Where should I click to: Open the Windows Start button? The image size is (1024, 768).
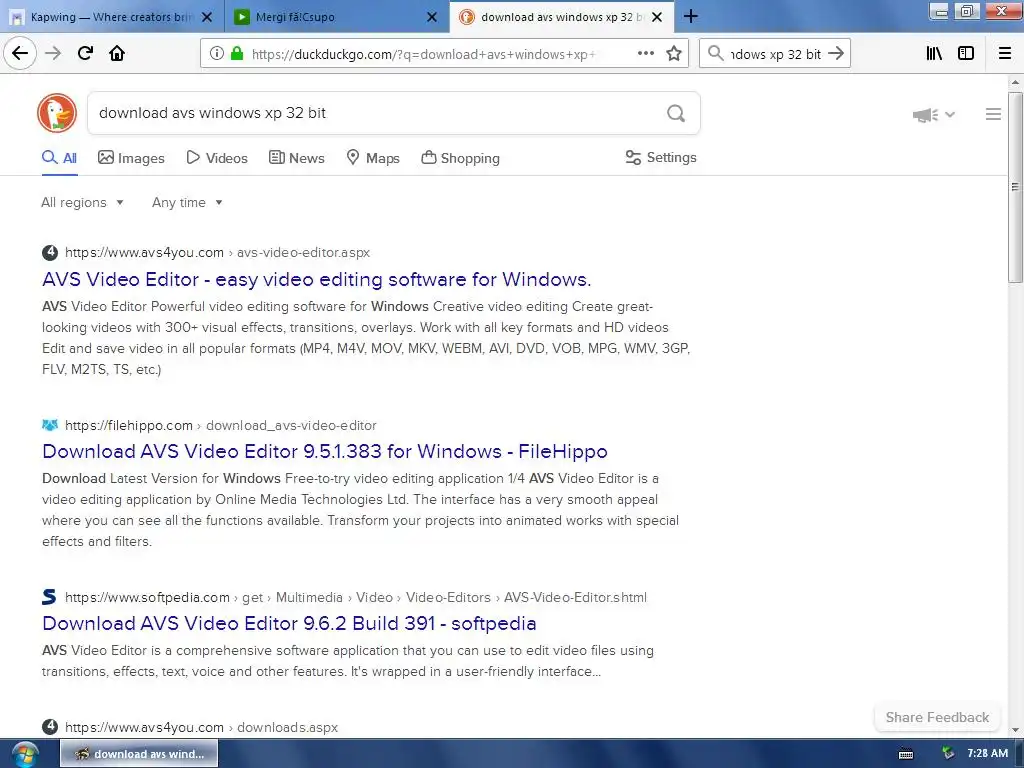pos(25,754)
